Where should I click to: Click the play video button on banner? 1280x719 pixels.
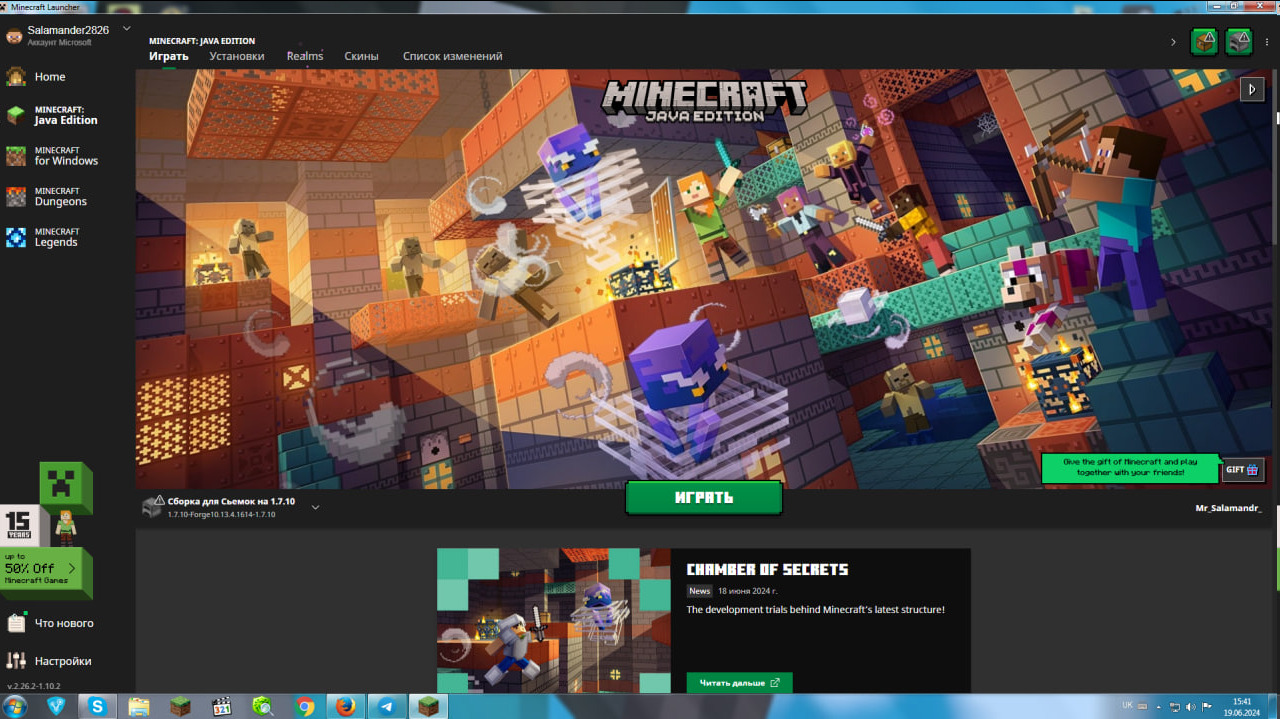pos(1252,89)
